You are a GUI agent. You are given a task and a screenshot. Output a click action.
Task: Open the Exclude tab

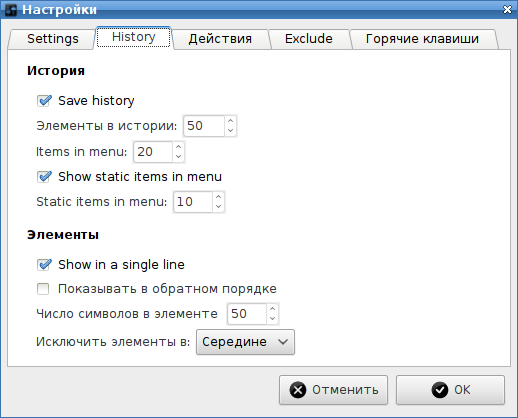(x=309, y=39)
